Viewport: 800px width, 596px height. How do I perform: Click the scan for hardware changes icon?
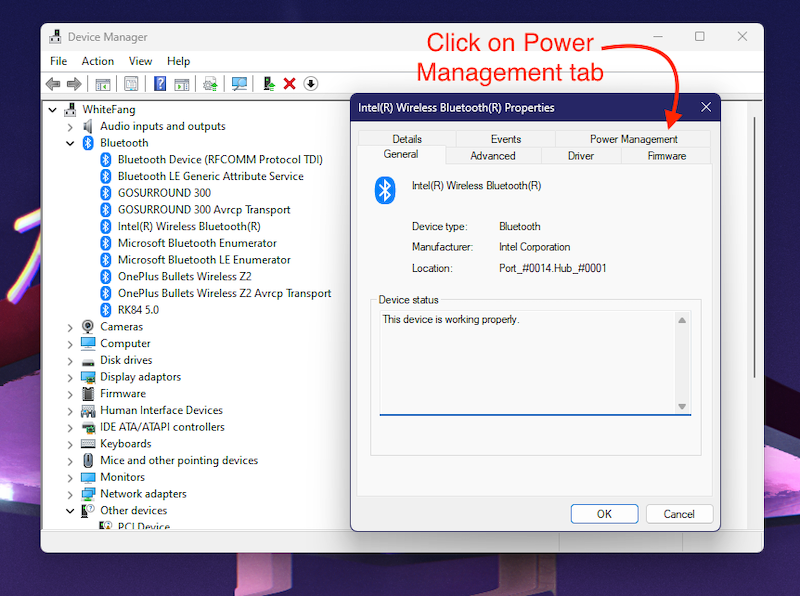pyautogui.click(x=239, y=84)
